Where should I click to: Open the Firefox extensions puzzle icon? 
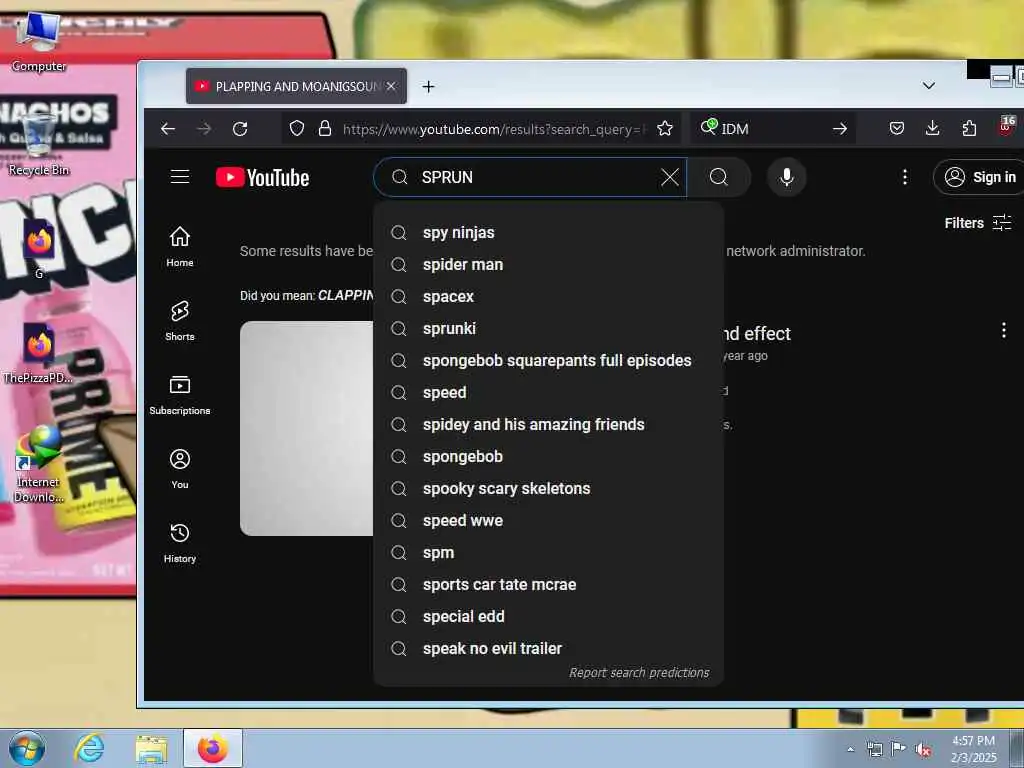click(969, 129)
